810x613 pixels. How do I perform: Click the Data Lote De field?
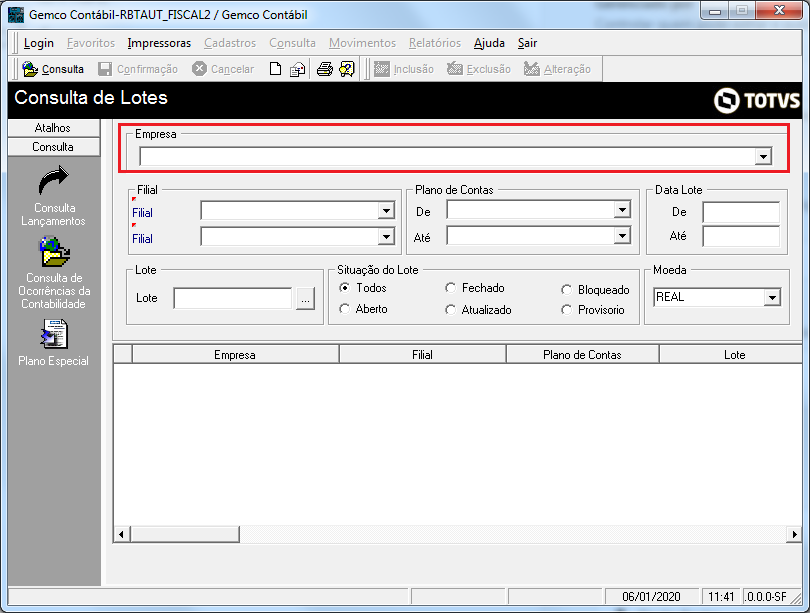741,212
